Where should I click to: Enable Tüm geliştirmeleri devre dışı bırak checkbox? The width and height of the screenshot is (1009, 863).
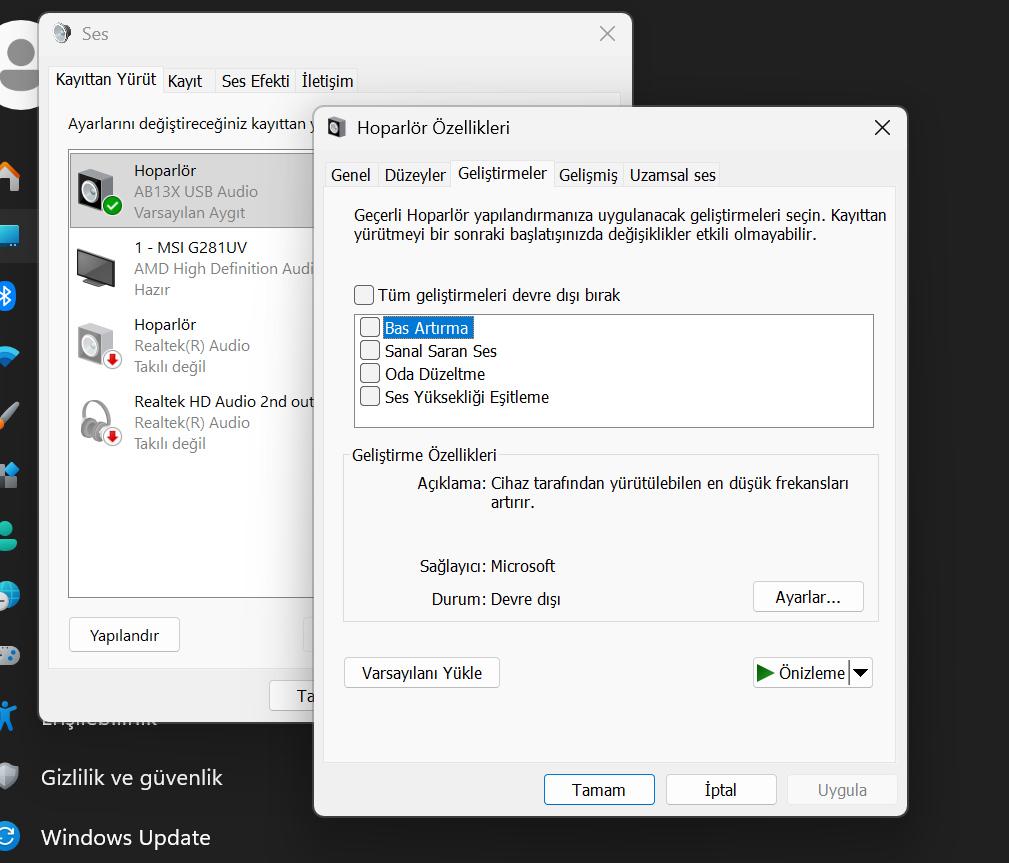[x=364, y=295]
